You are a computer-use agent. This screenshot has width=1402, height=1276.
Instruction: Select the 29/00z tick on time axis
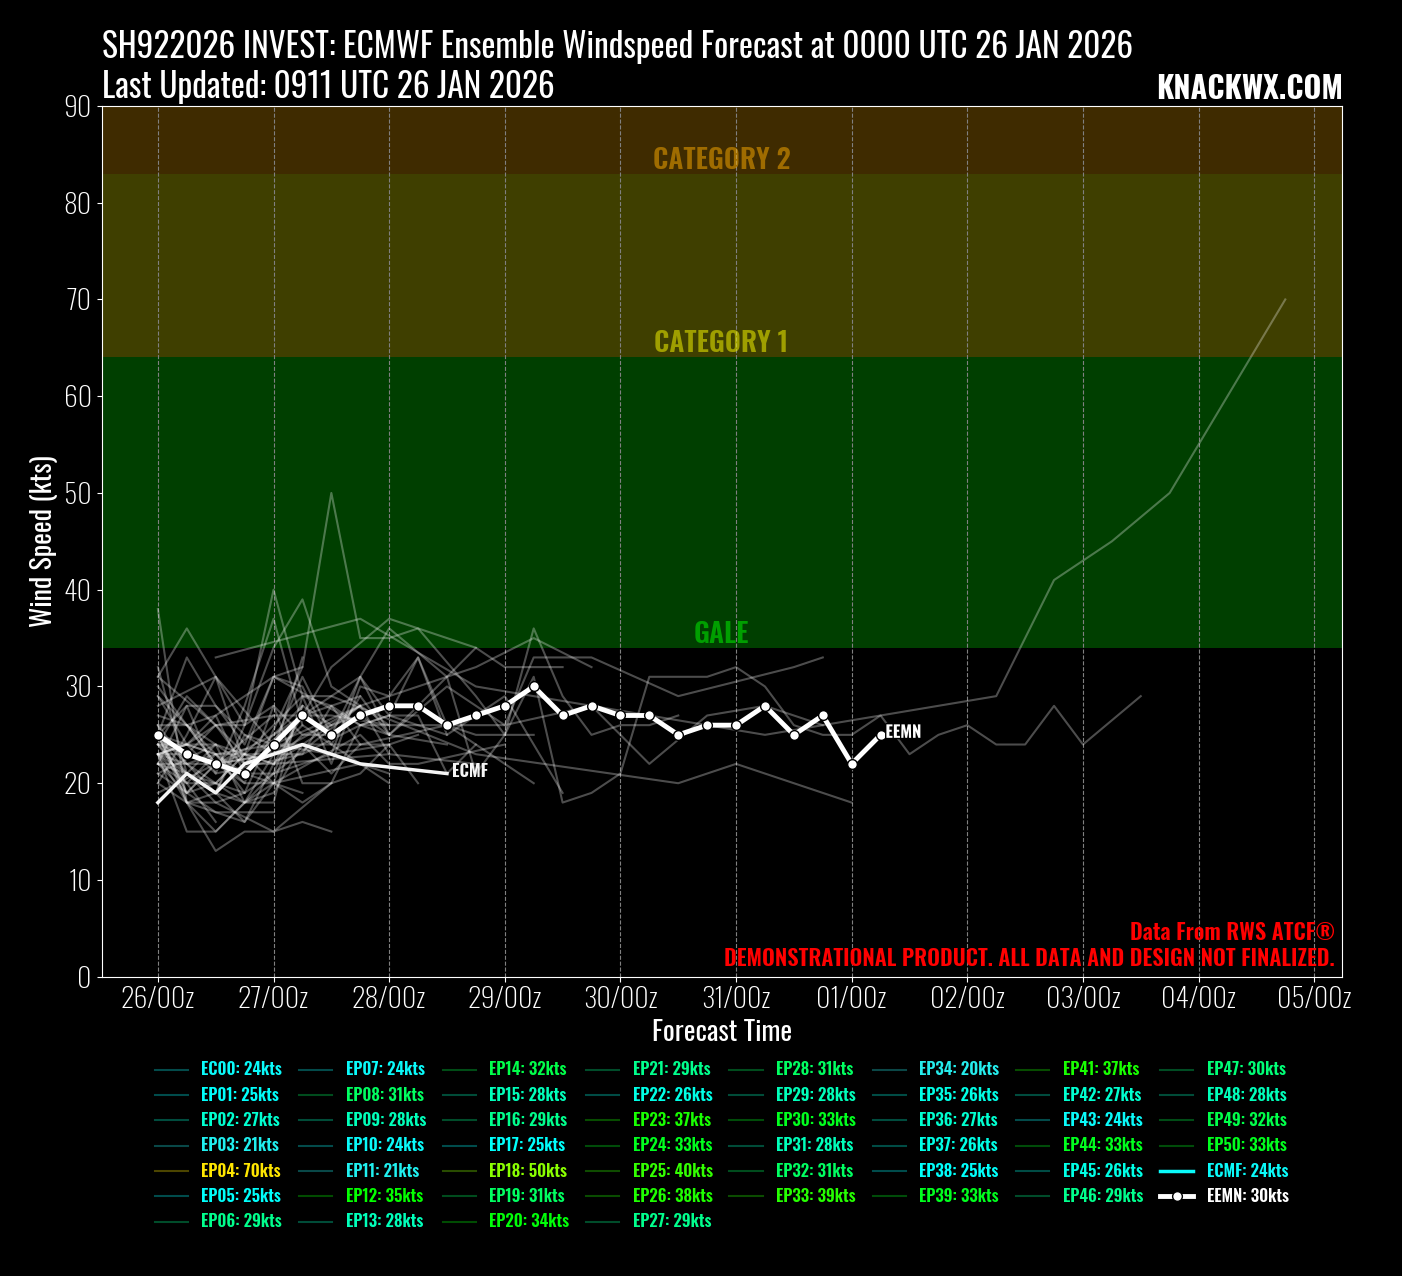[x=505, y=998]
